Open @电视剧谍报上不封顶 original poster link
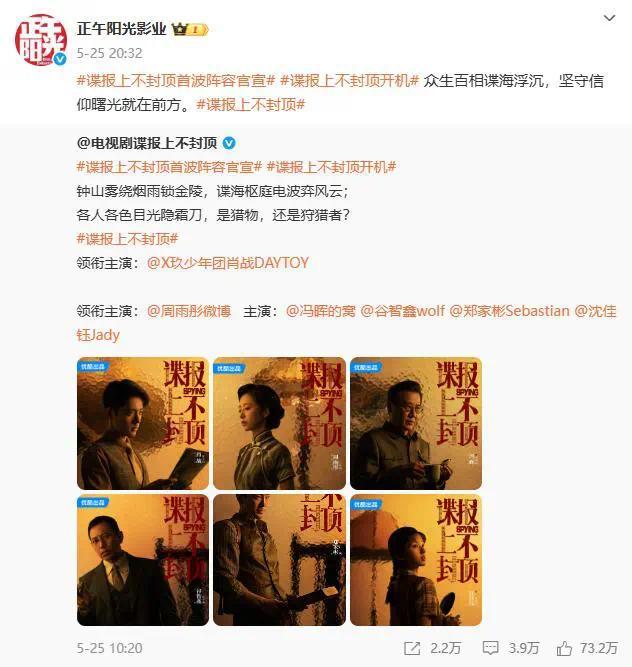 (147, 143)
